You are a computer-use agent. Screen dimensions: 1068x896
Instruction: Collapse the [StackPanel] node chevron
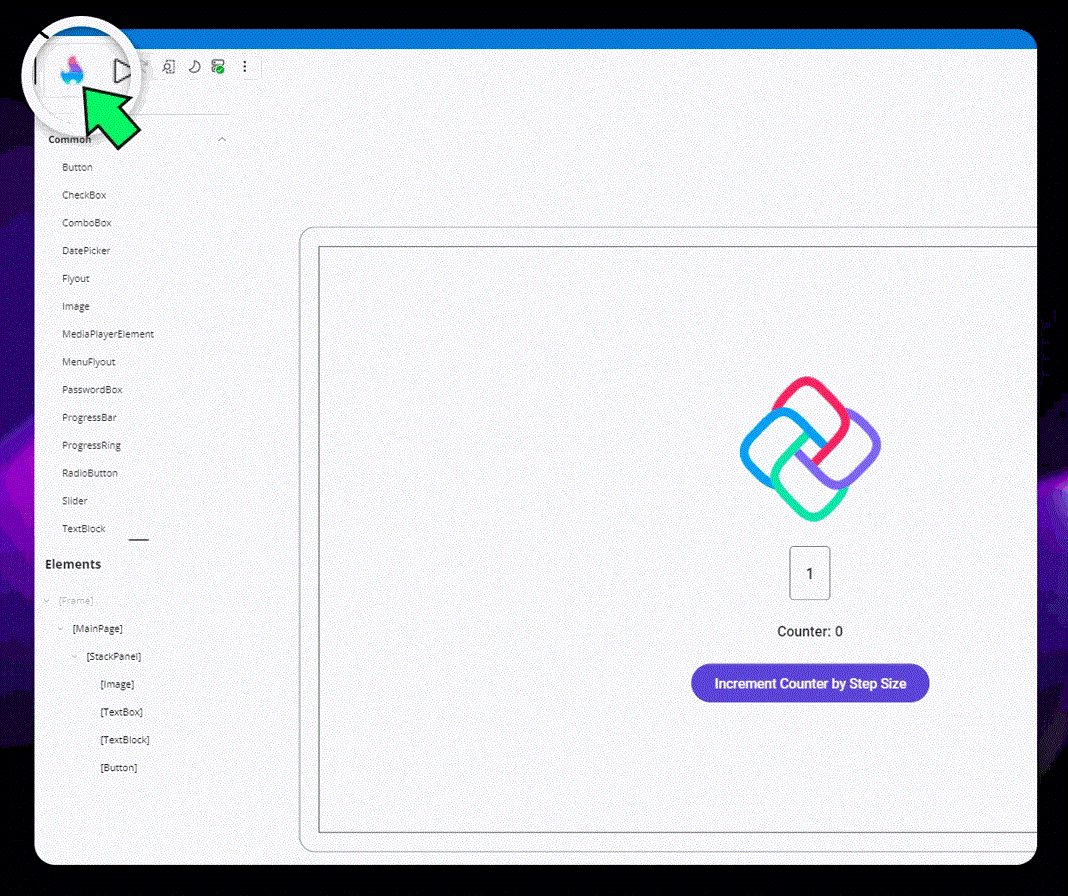75,657
